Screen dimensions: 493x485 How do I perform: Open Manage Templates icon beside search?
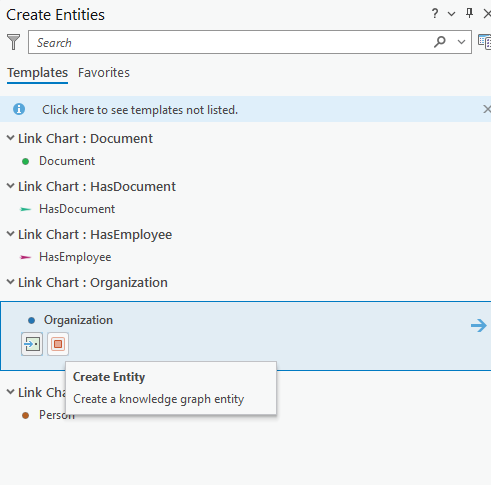point(485,42)
